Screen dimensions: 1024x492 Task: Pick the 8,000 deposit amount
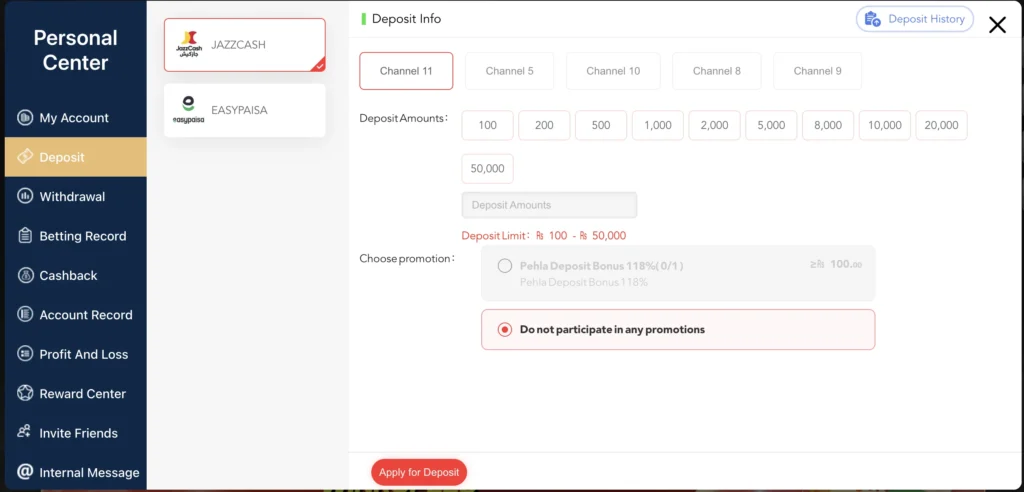click(x=828, y=125)
